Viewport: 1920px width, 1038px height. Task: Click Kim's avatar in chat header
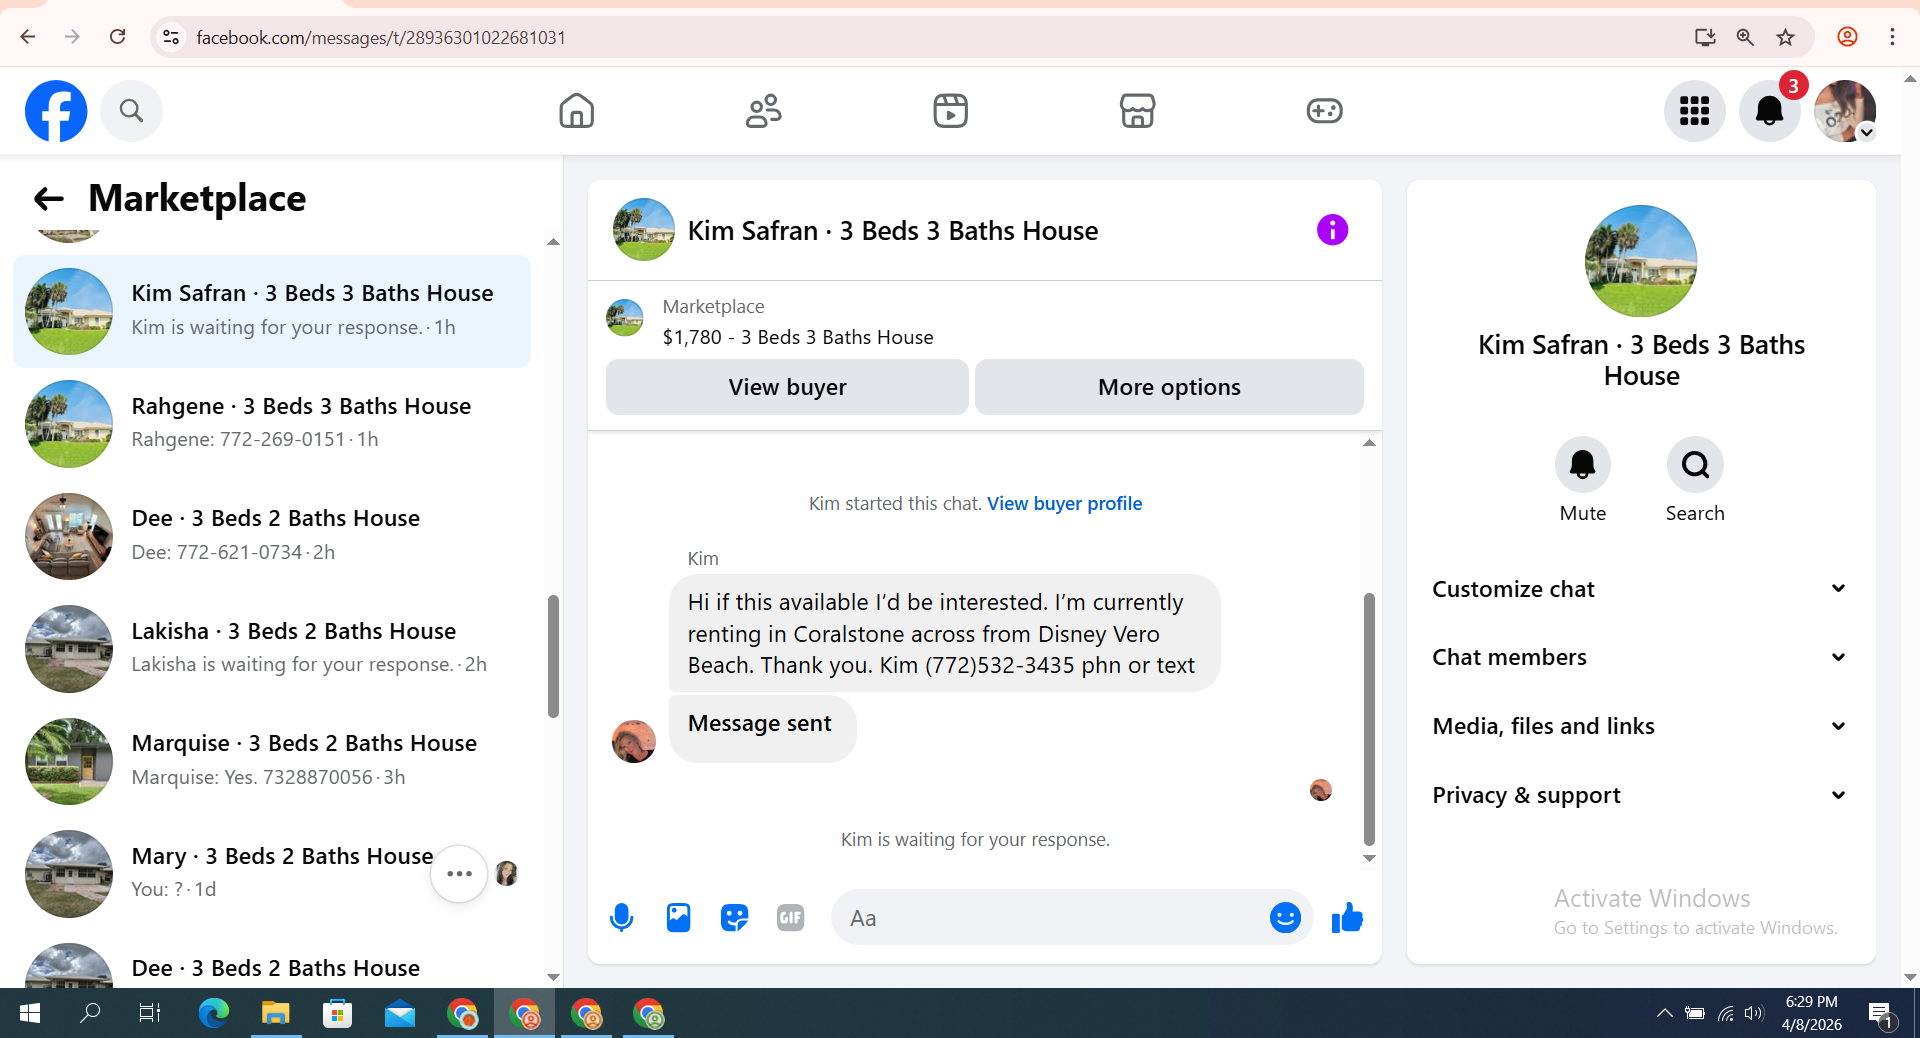(644, 230)
